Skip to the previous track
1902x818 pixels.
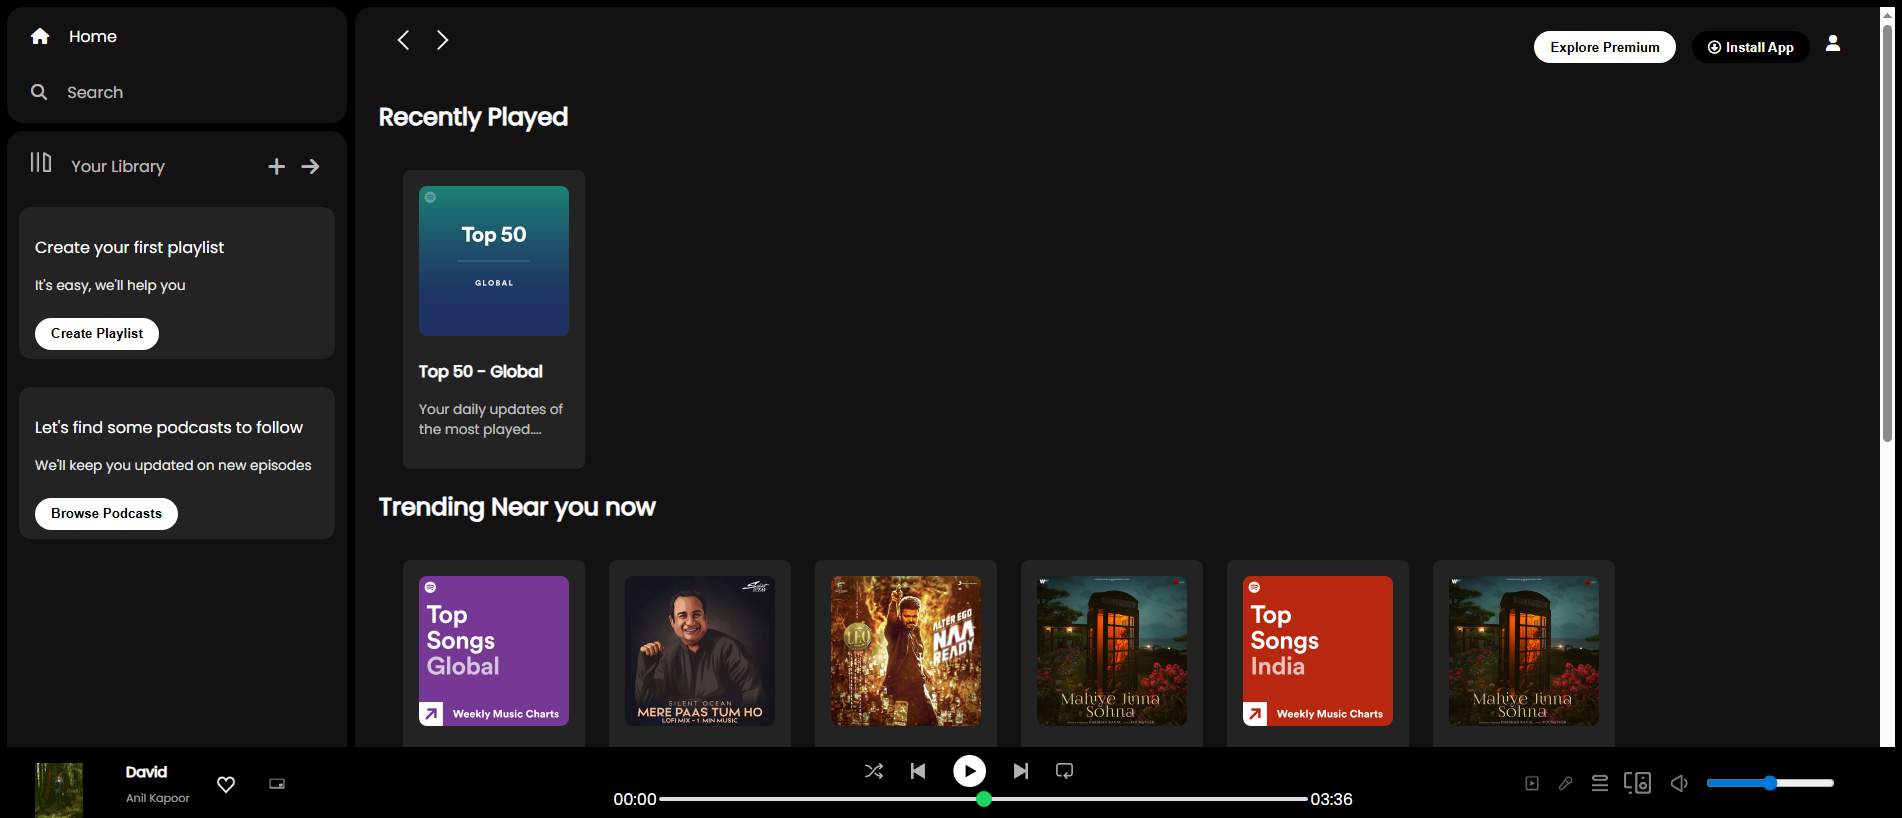pos(918,771)
